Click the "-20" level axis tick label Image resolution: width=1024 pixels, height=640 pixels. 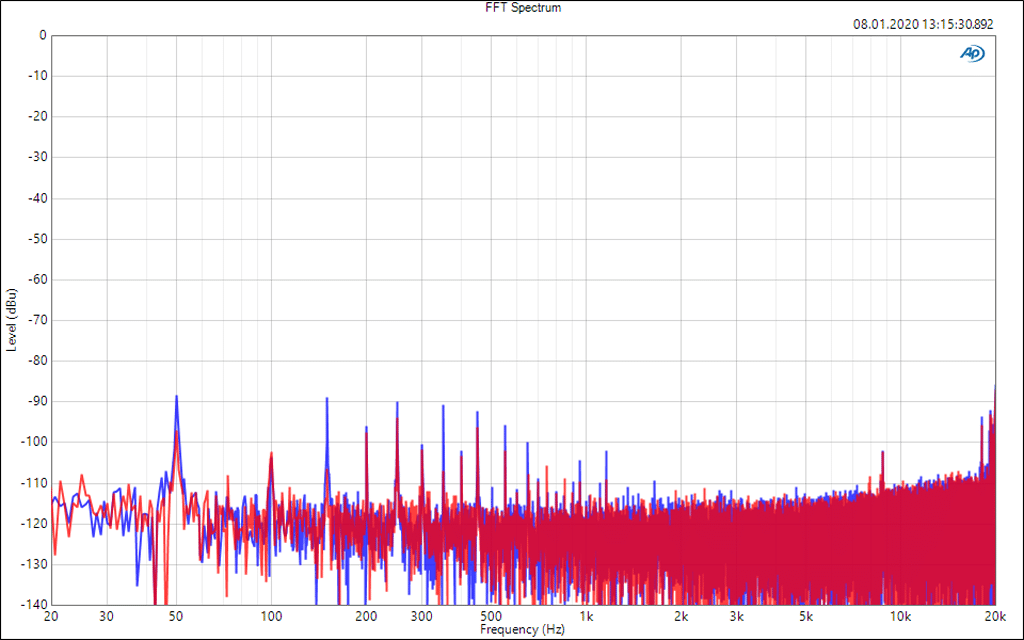coord(37,117)
